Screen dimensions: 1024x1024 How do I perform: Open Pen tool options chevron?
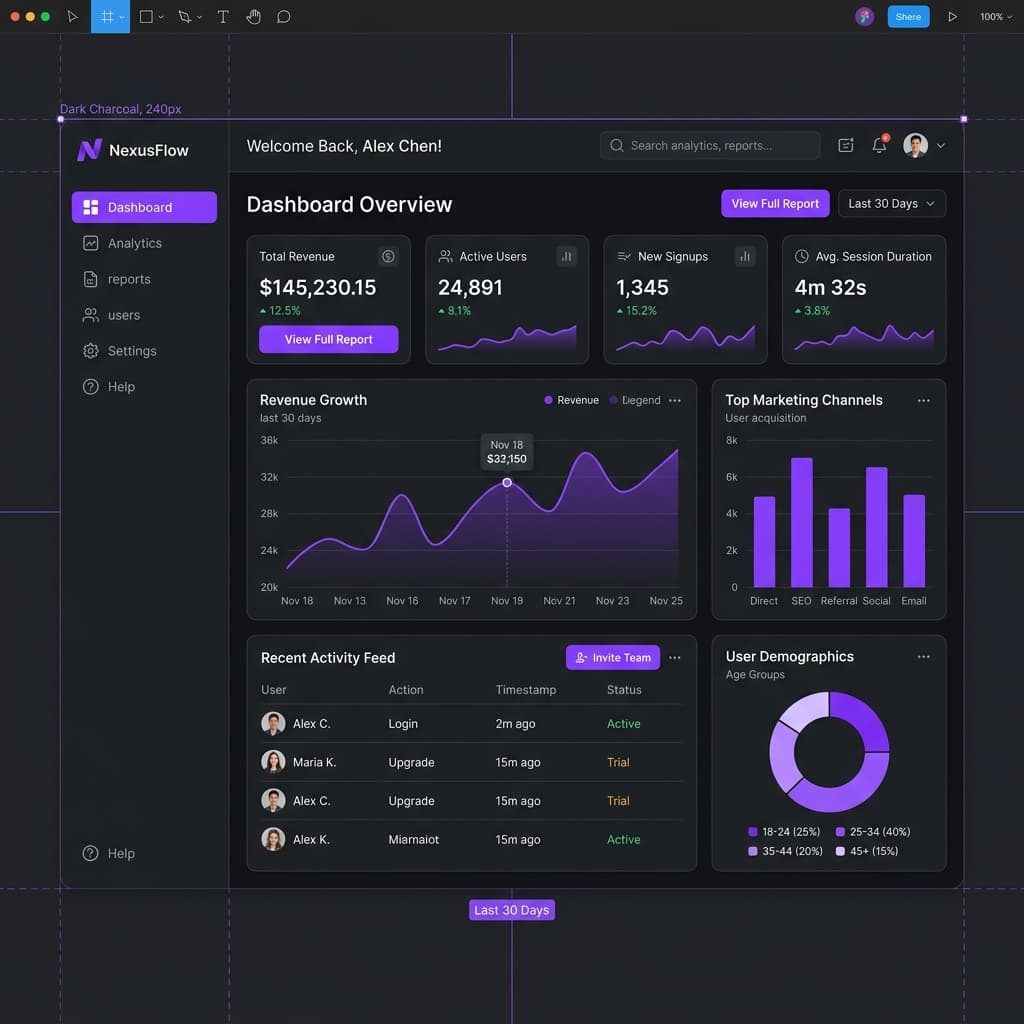point(199,17)
